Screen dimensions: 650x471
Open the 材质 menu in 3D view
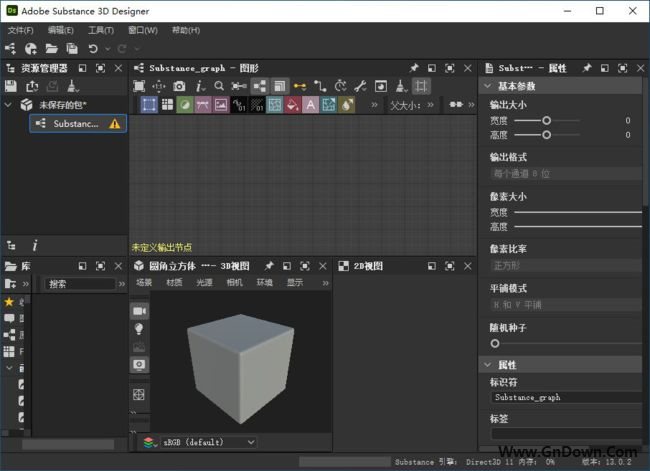pyautogui.click(x=174, y=283)
